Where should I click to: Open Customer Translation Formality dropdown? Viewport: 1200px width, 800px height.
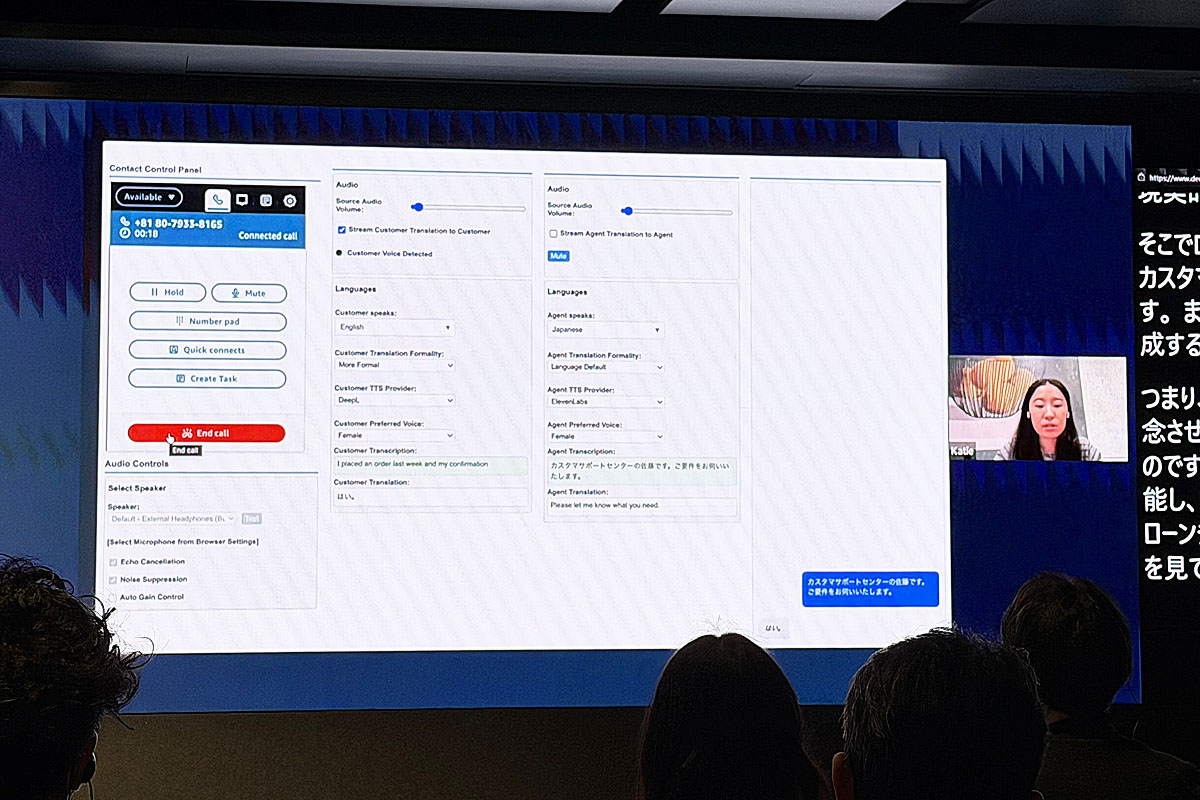point(396,365)
